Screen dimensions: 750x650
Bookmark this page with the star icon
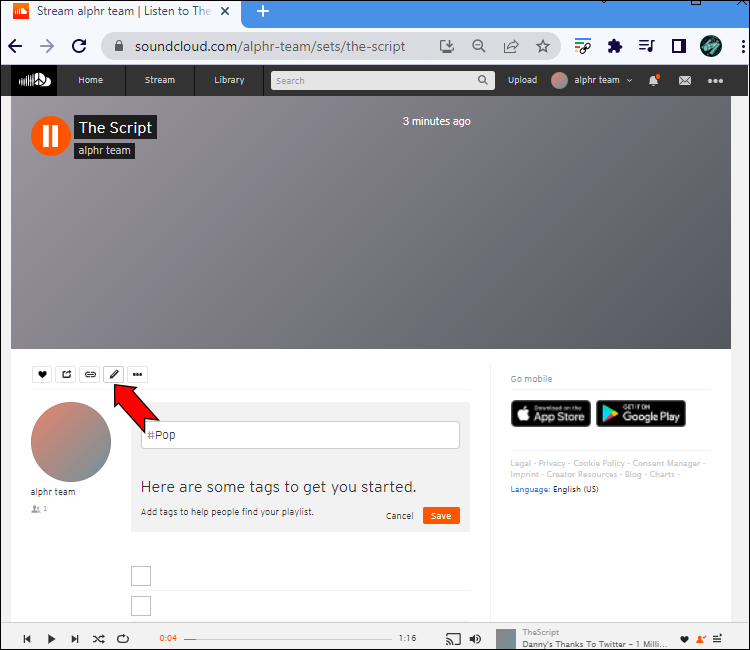(x=542, y=46)
